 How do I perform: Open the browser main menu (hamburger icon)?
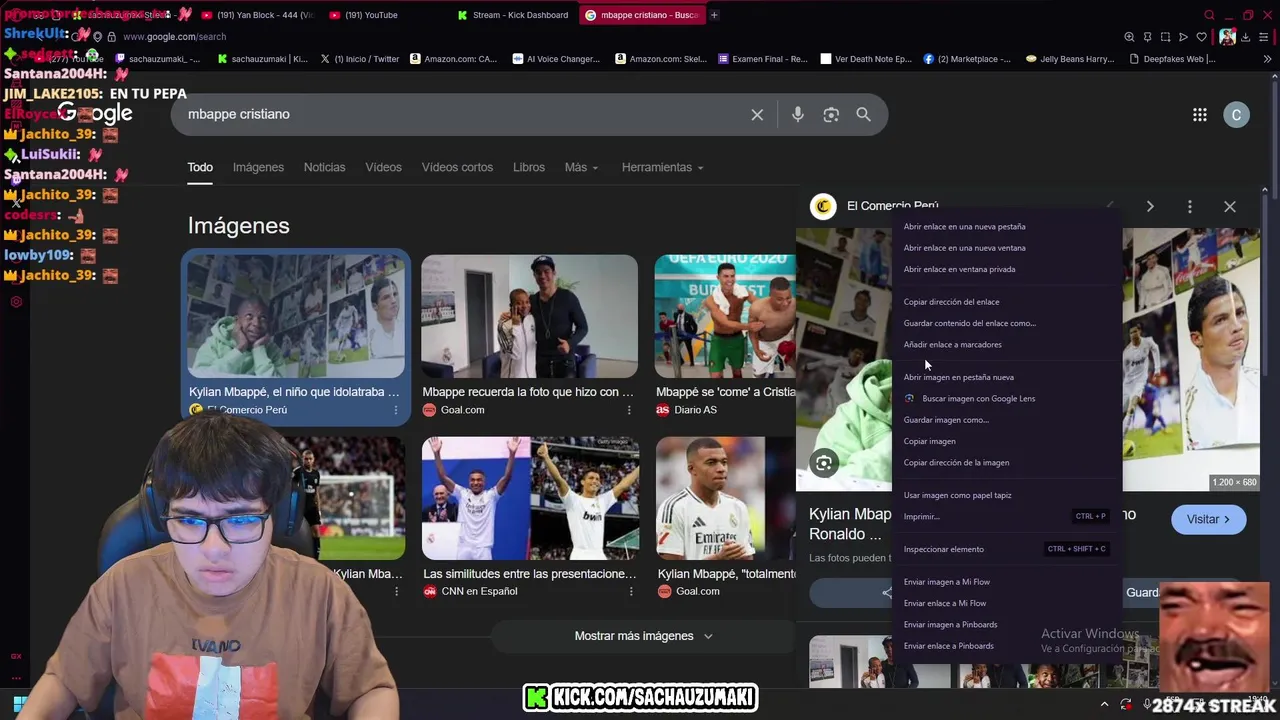1264,37
